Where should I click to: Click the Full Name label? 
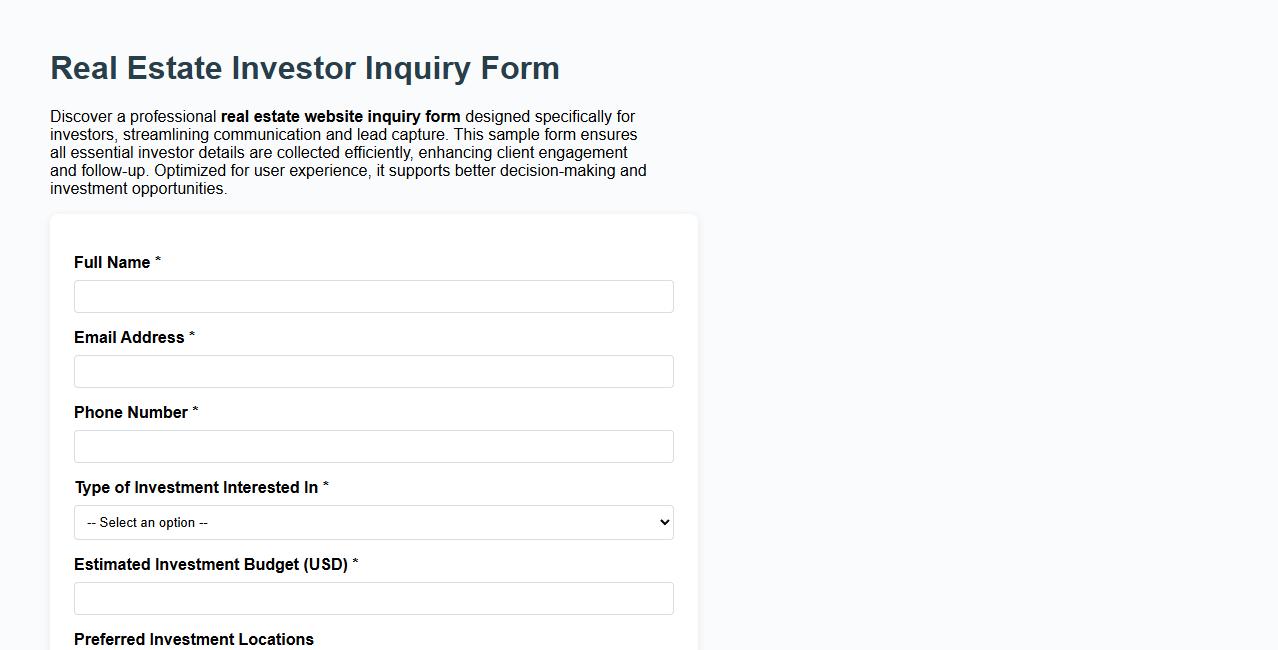[111, 262]
